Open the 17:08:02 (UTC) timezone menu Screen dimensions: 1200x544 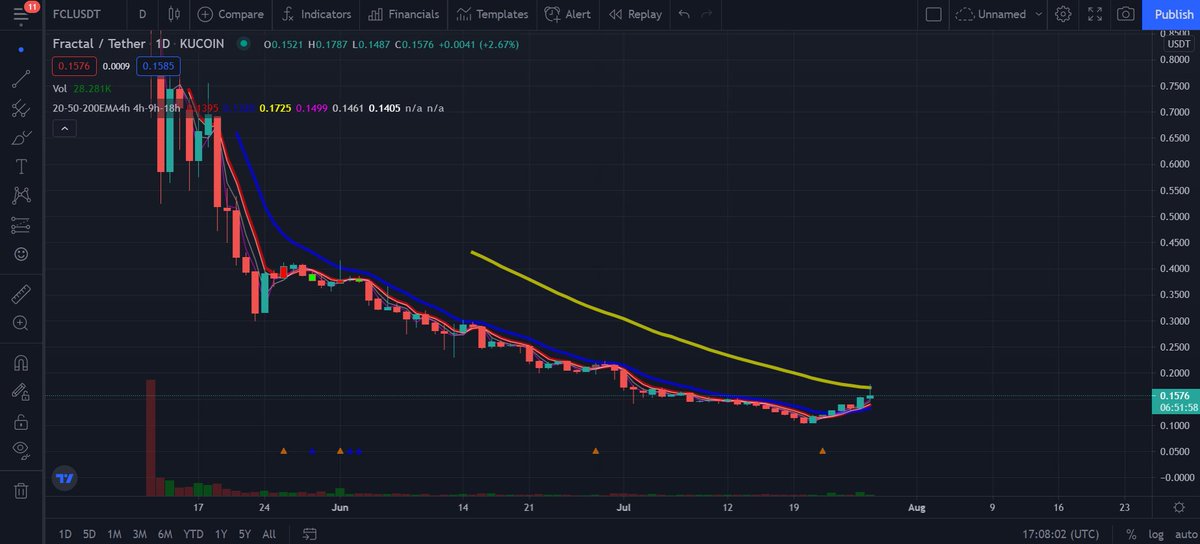coord(1062,534)
